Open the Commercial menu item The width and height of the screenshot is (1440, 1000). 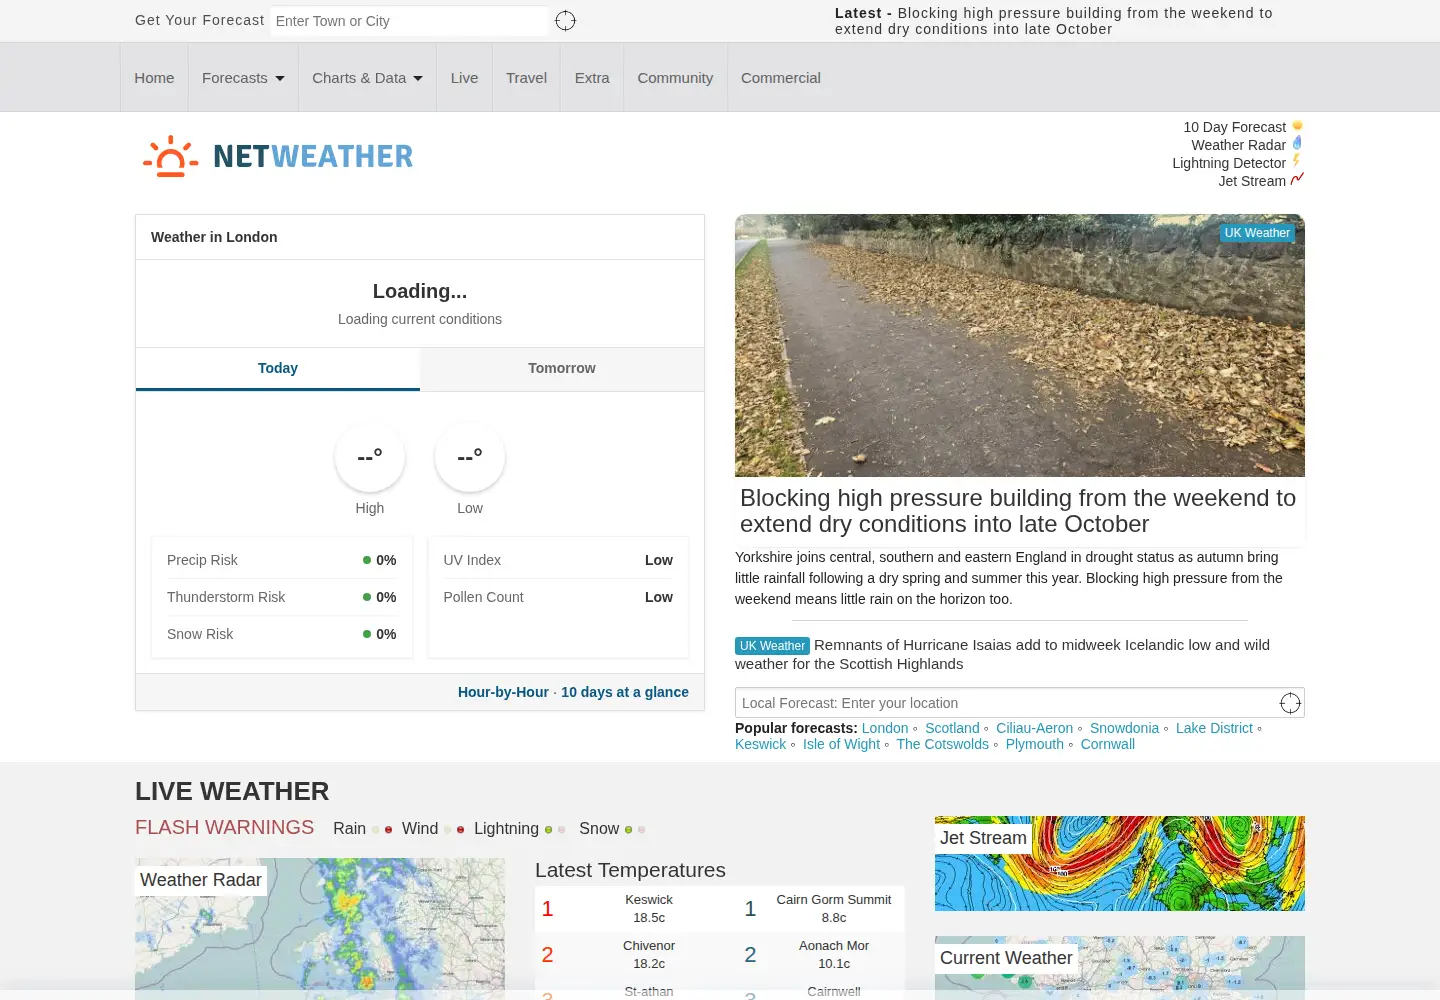[780, 78]
